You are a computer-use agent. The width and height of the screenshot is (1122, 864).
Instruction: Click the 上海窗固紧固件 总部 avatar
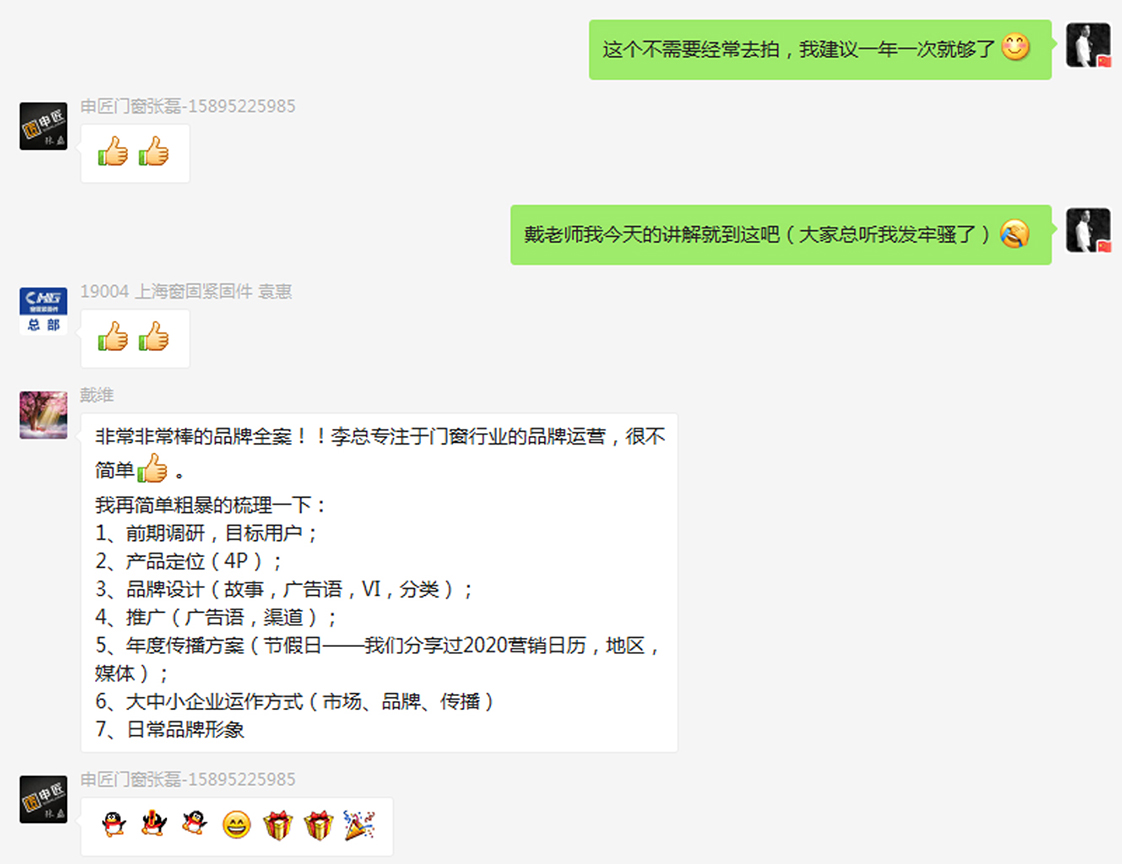pyautogui.click(x=43, y=311)
